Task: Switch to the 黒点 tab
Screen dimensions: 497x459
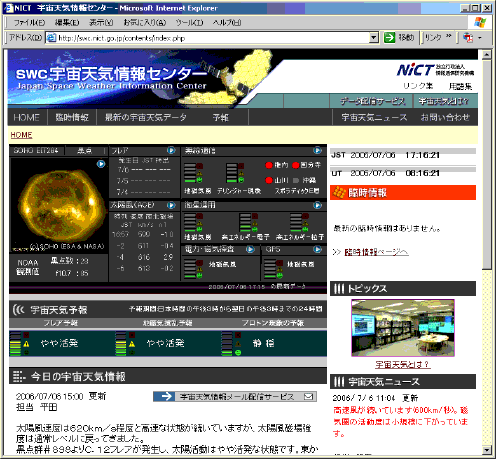Action: 84,151
